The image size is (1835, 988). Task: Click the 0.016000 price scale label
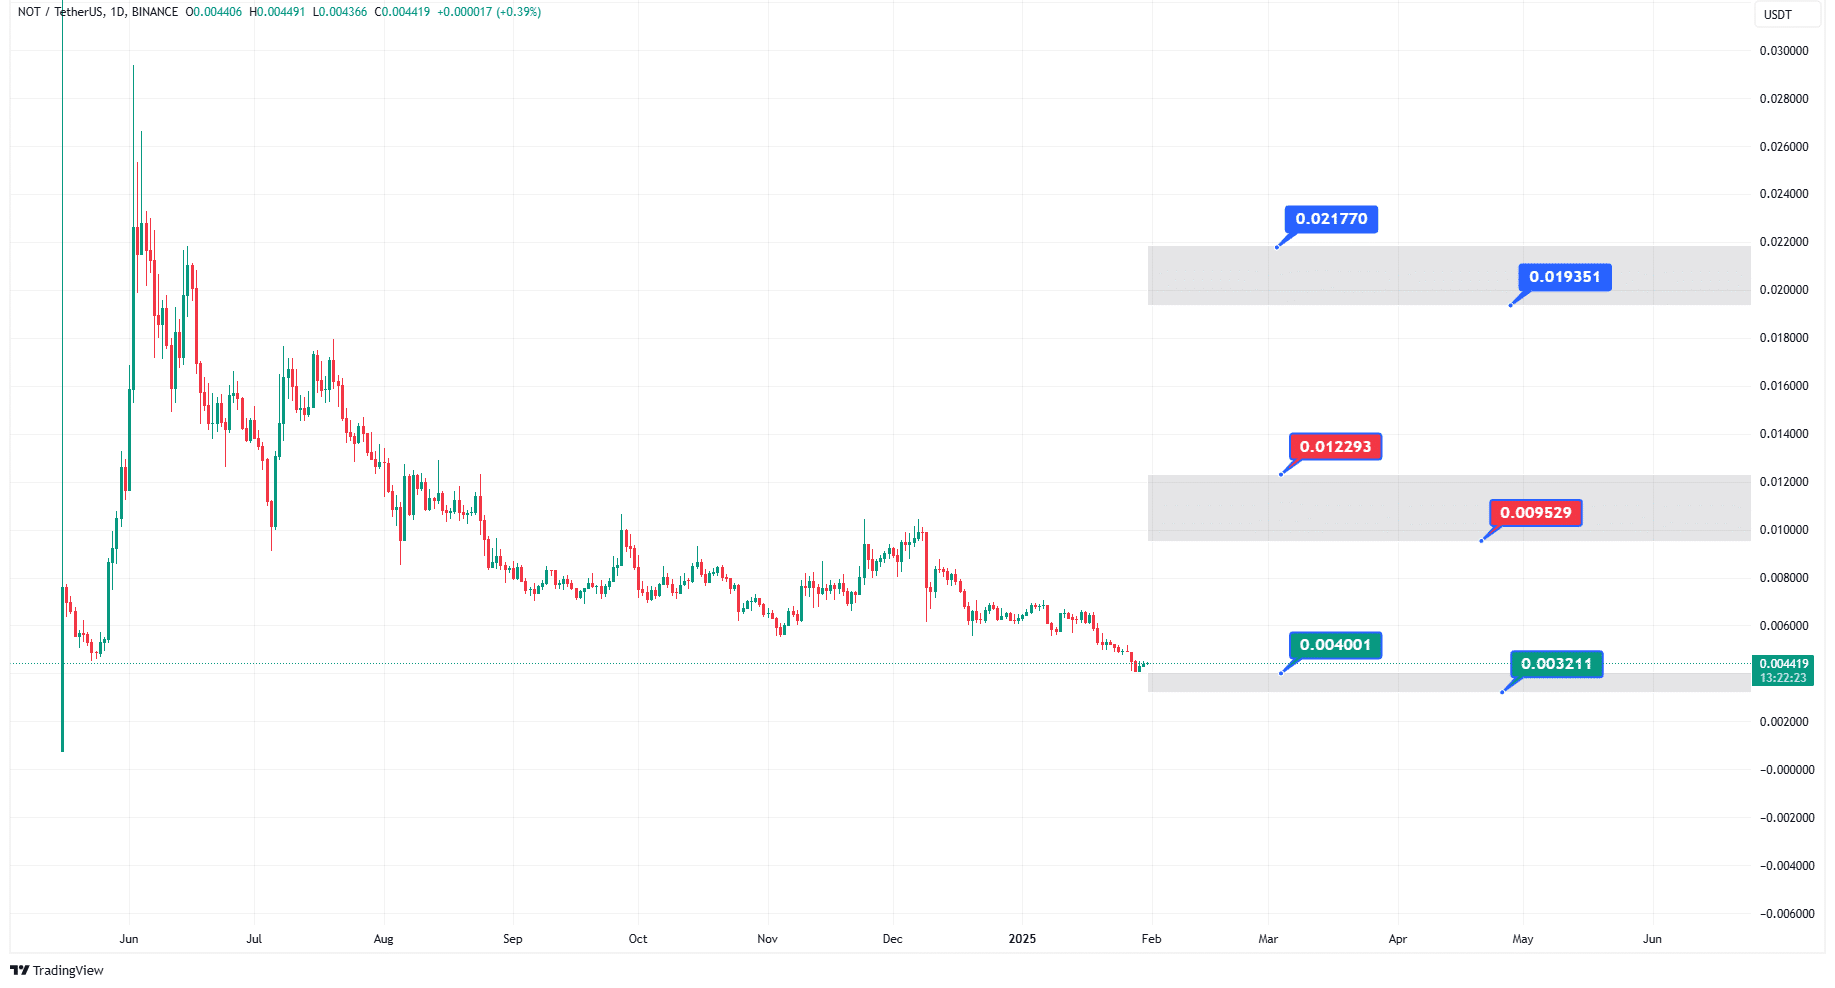pos(1784,386)
